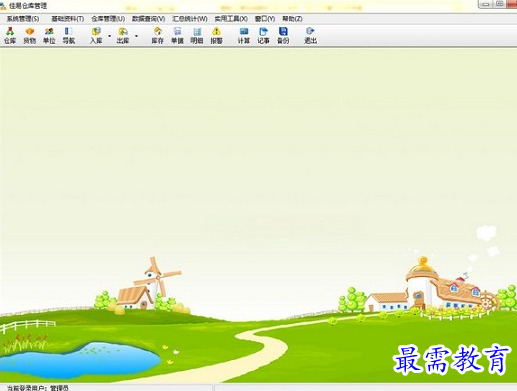517x391 pixels.
Task: Click the 入库 stock-in toolbar icon
Action: [x=96, y=36]
